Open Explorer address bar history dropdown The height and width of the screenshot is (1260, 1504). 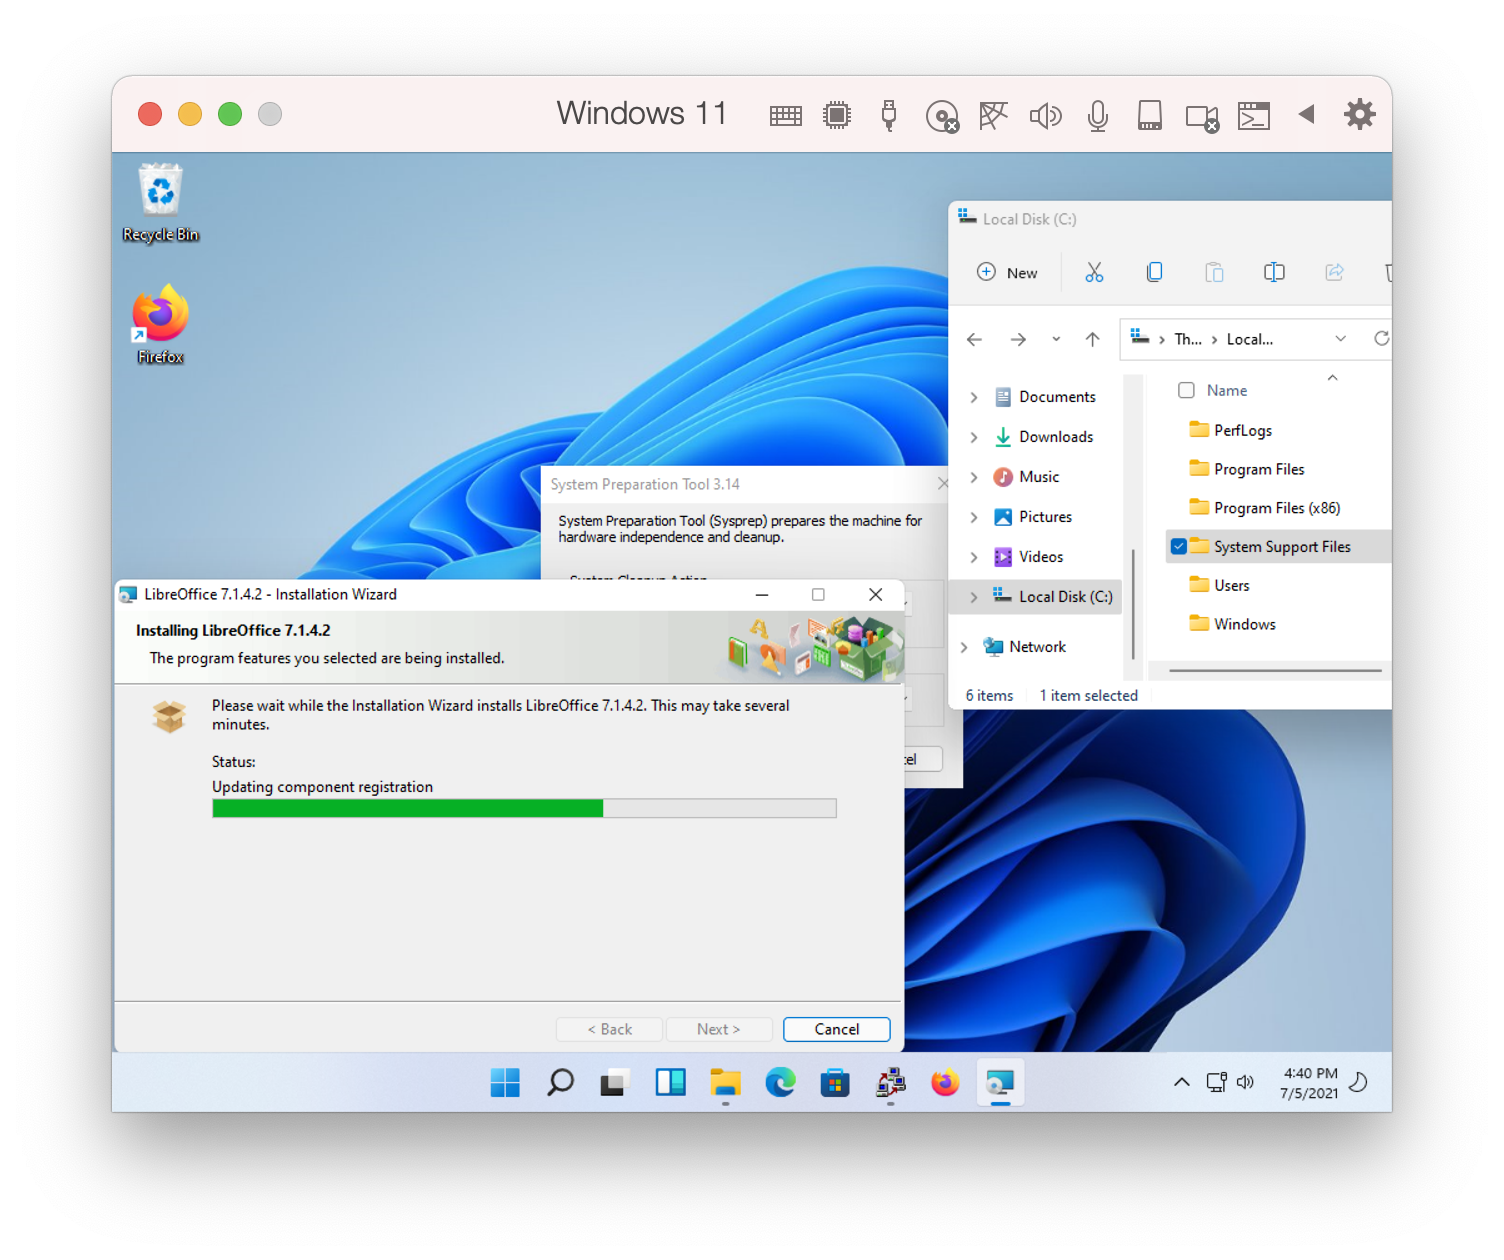point(1340,339)
